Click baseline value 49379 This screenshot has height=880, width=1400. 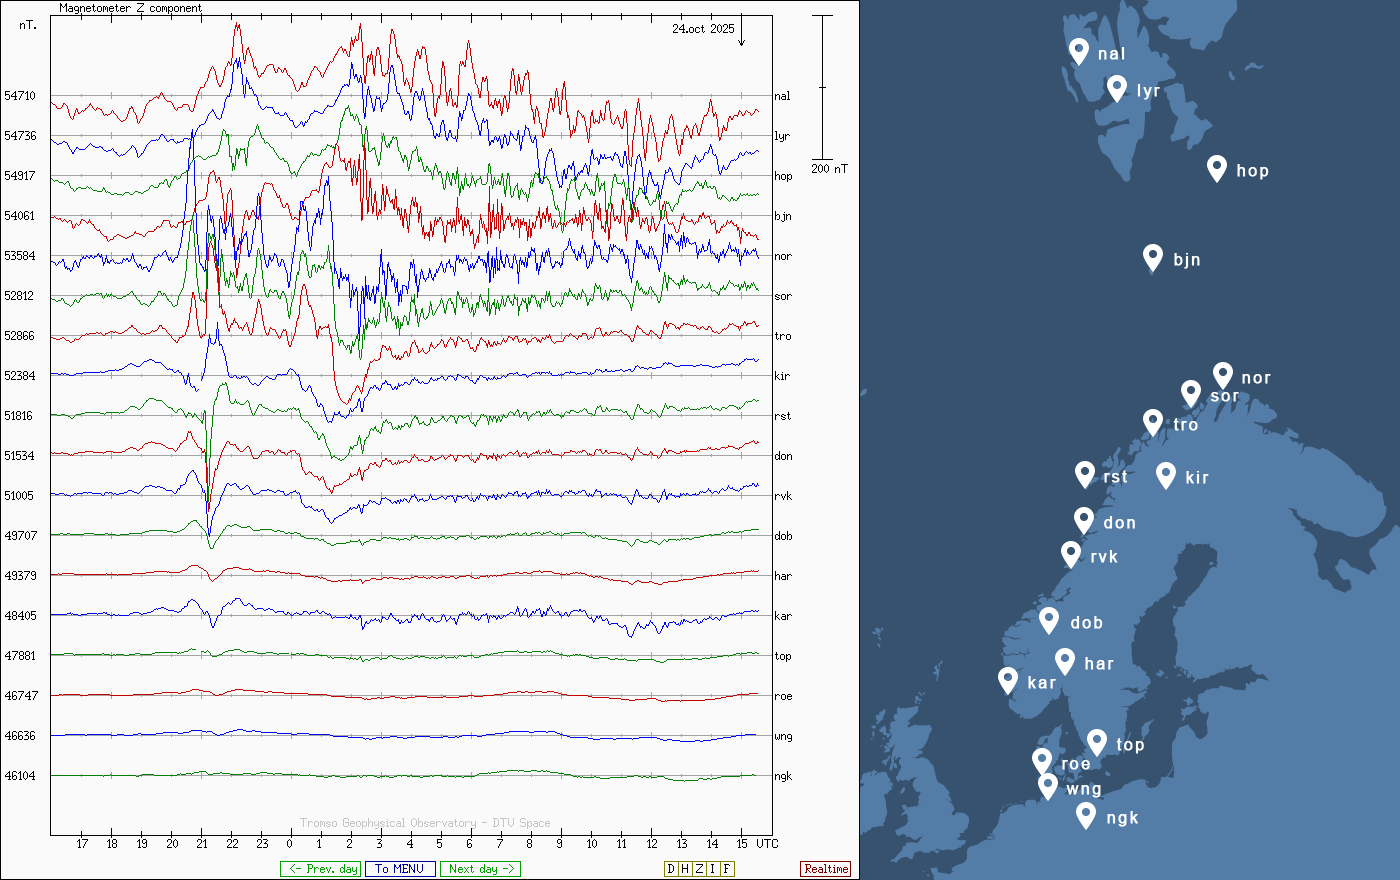(19, 576)
